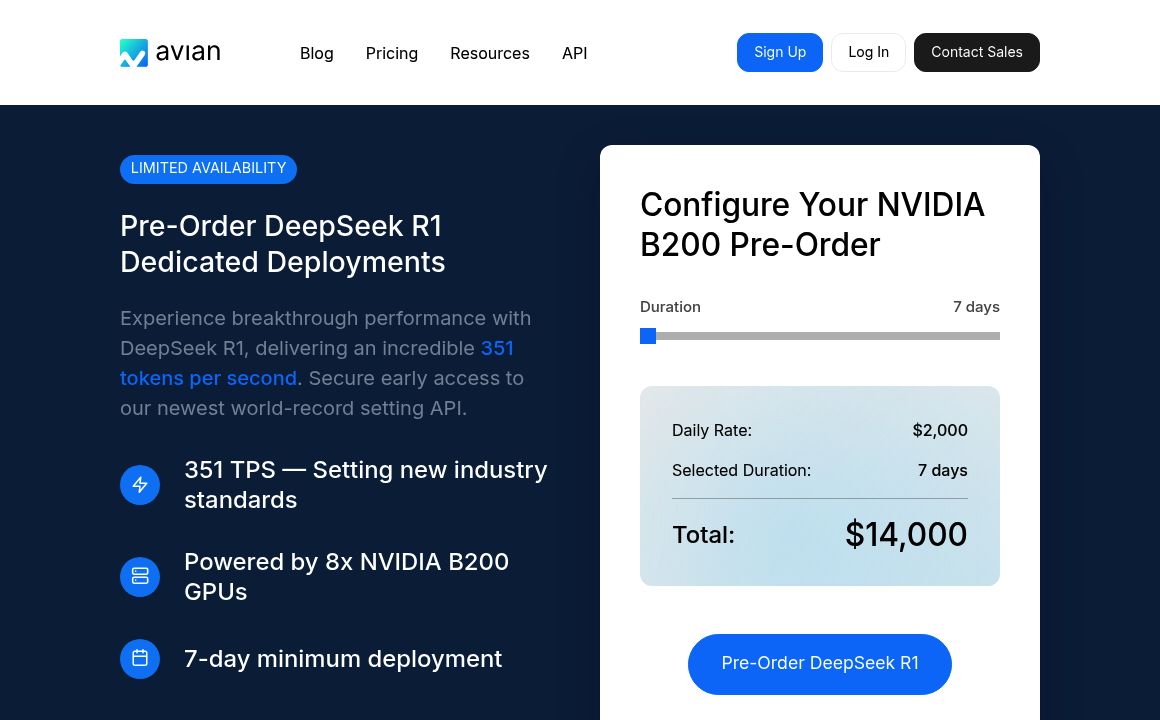Viewport: 1160px width, 720px height.
Task: Select the Configure Your NVIDIA B200 heading
Action: [x=812, y=224]
